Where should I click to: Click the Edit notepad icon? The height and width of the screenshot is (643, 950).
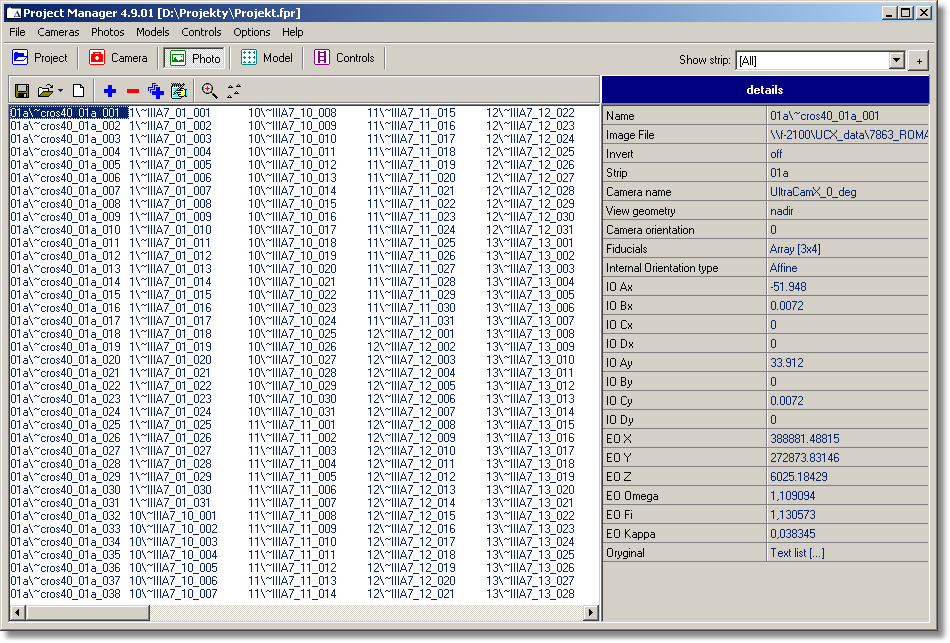pyautogui.click(x=179, y=91)
